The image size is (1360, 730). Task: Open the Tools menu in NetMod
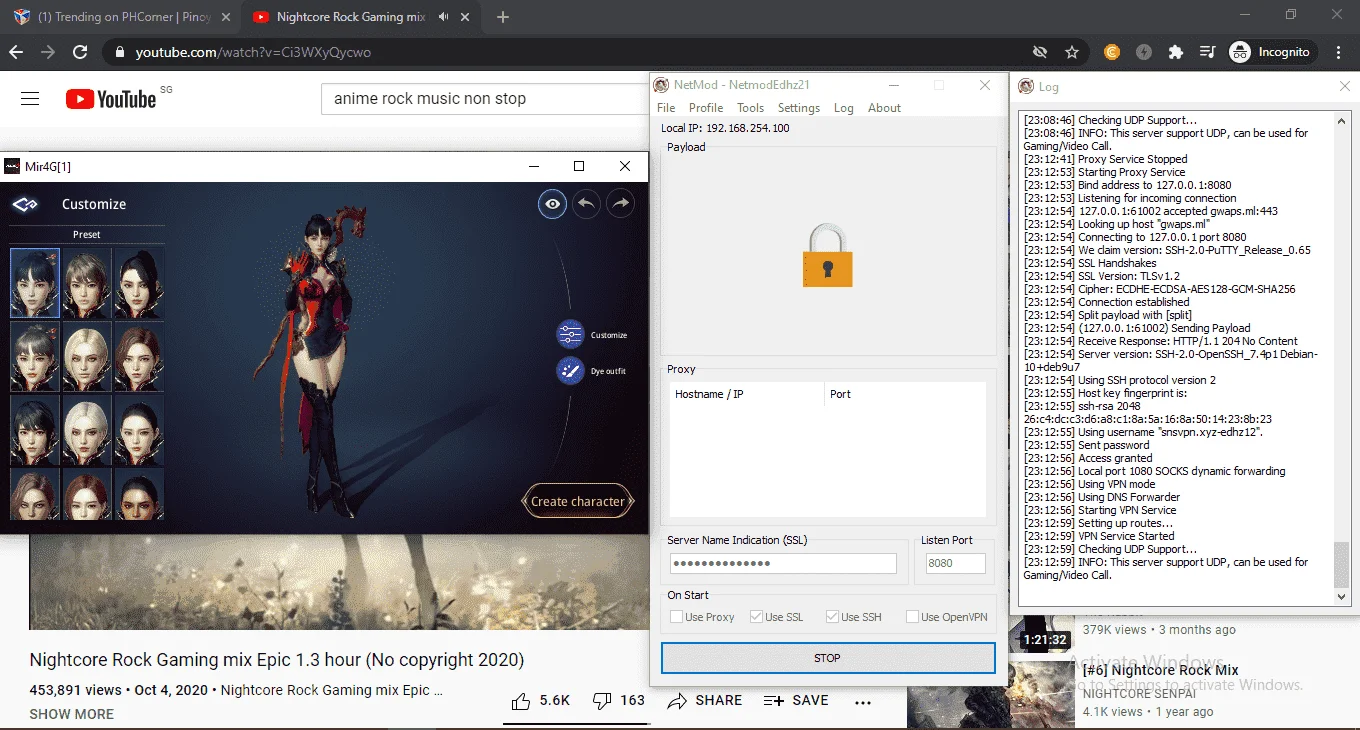coord(750,108)
